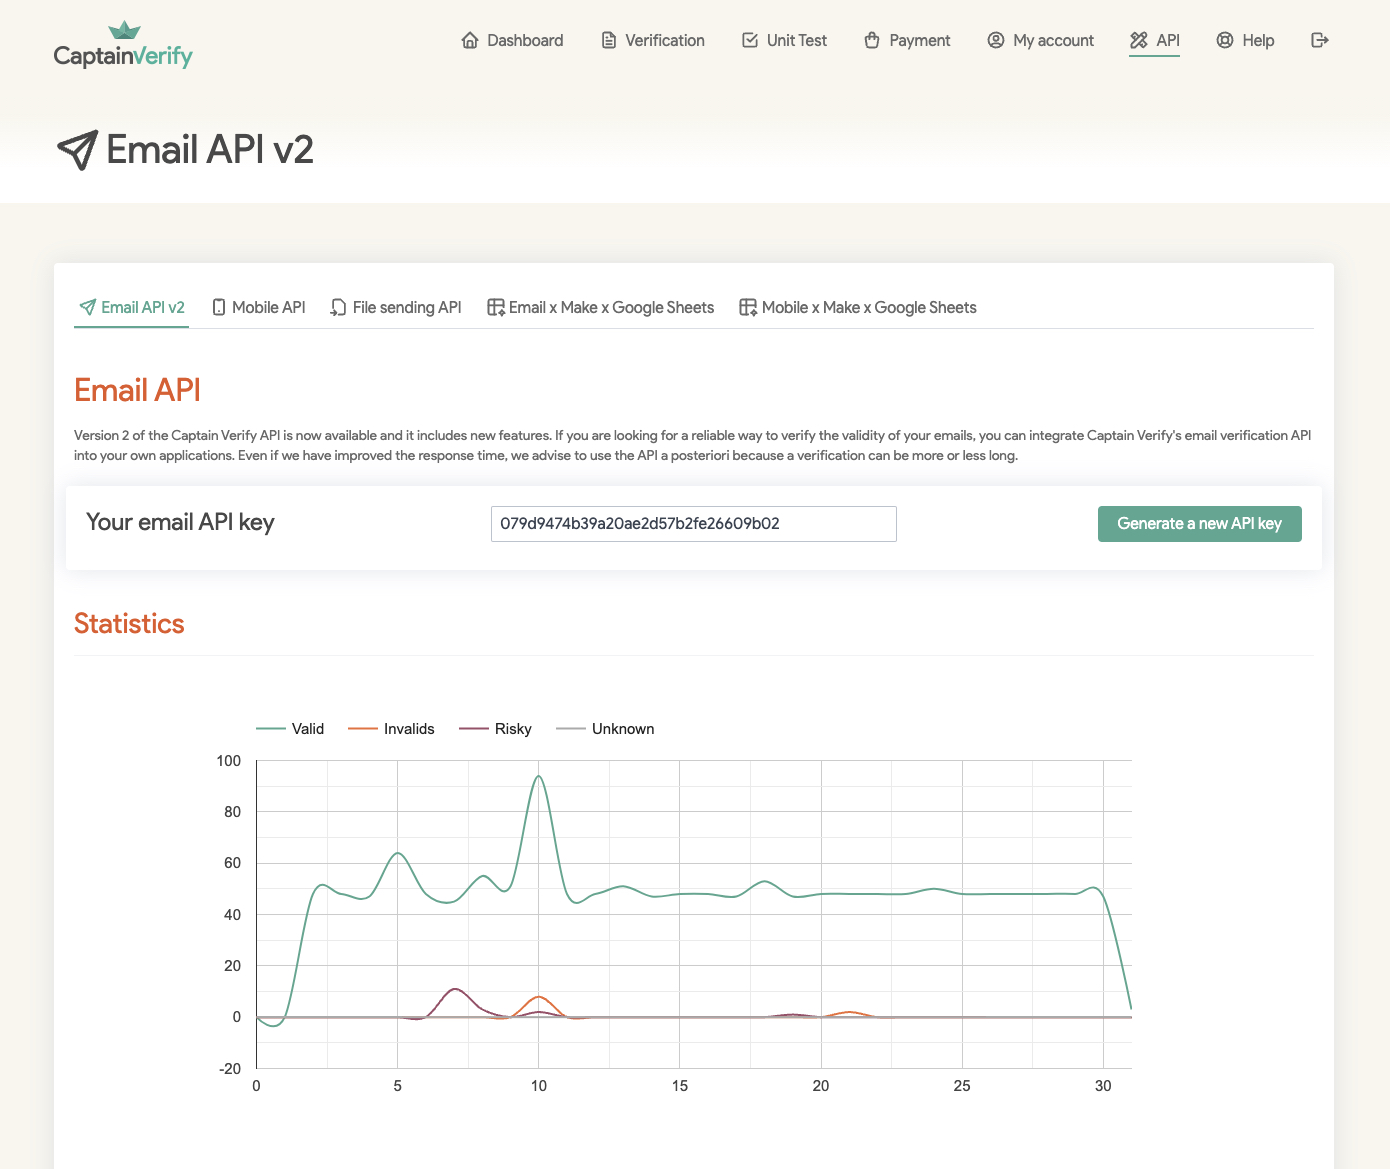Go to the Verification page
Viewport: 1390px width, 1169px height.
click(x=652, y=40)
